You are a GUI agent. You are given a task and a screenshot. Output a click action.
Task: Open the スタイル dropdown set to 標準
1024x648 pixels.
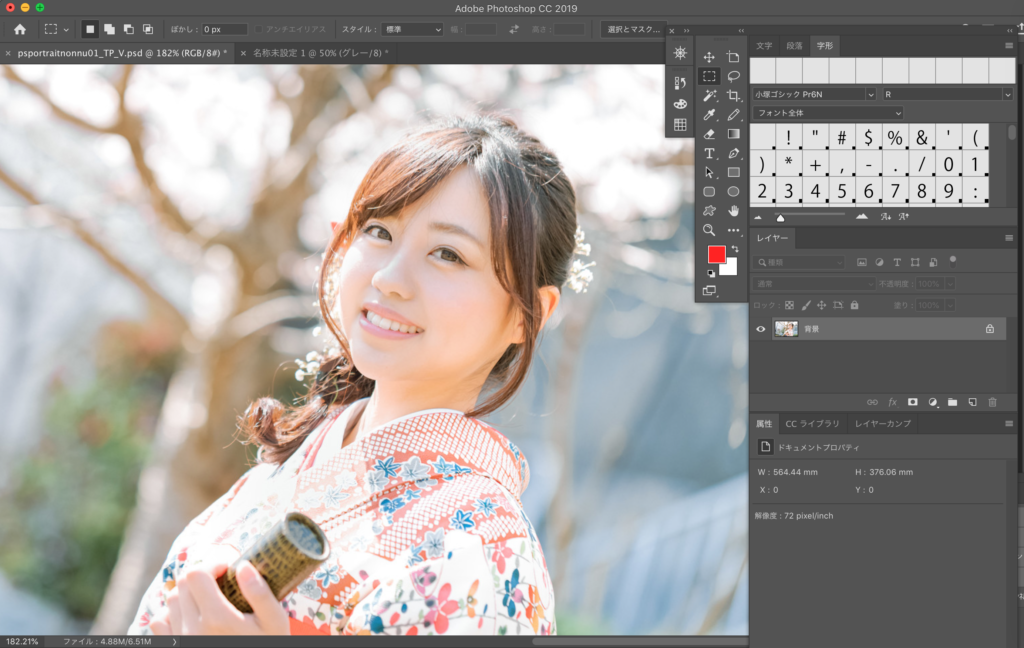point(411,29)
